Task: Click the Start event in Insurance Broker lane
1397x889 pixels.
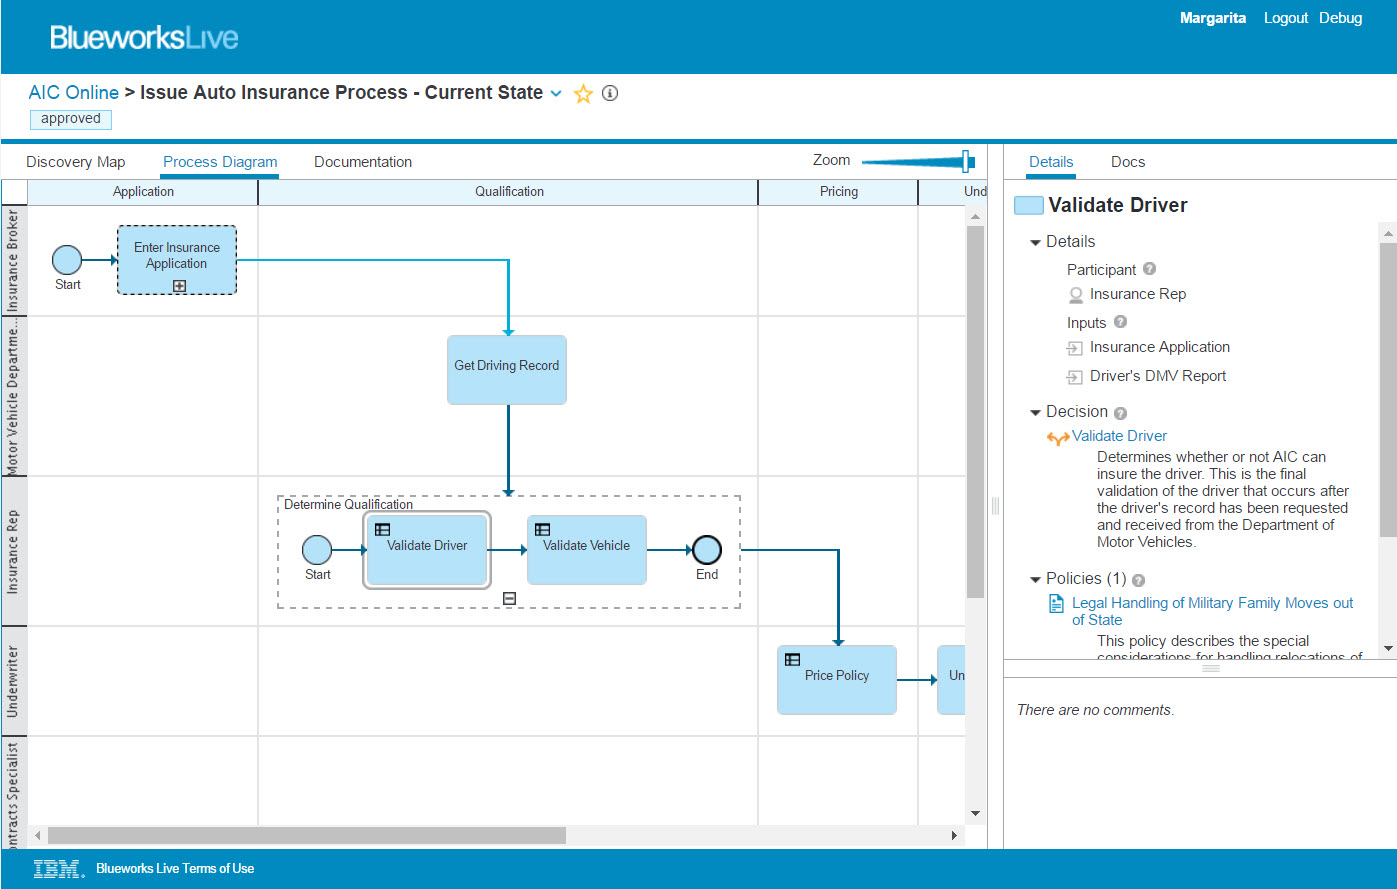Action: click(x=67, y=260)
